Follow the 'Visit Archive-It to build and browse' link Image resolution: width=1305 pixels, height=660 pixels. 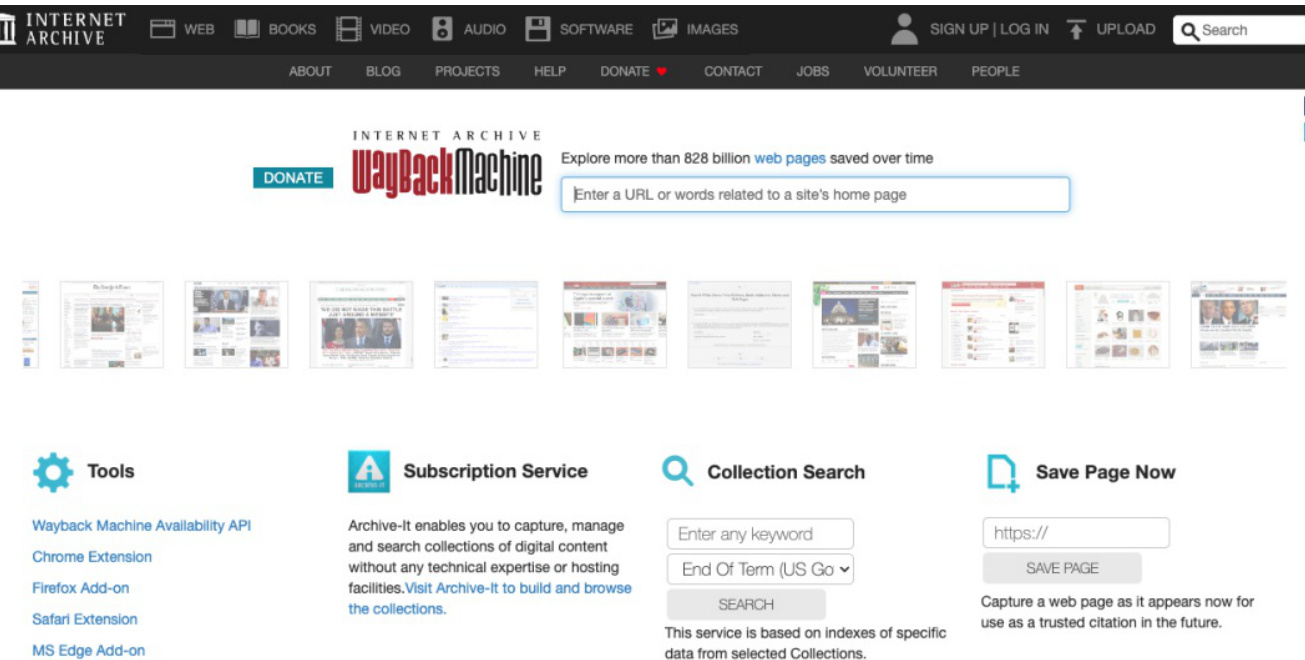coord(519,588)
